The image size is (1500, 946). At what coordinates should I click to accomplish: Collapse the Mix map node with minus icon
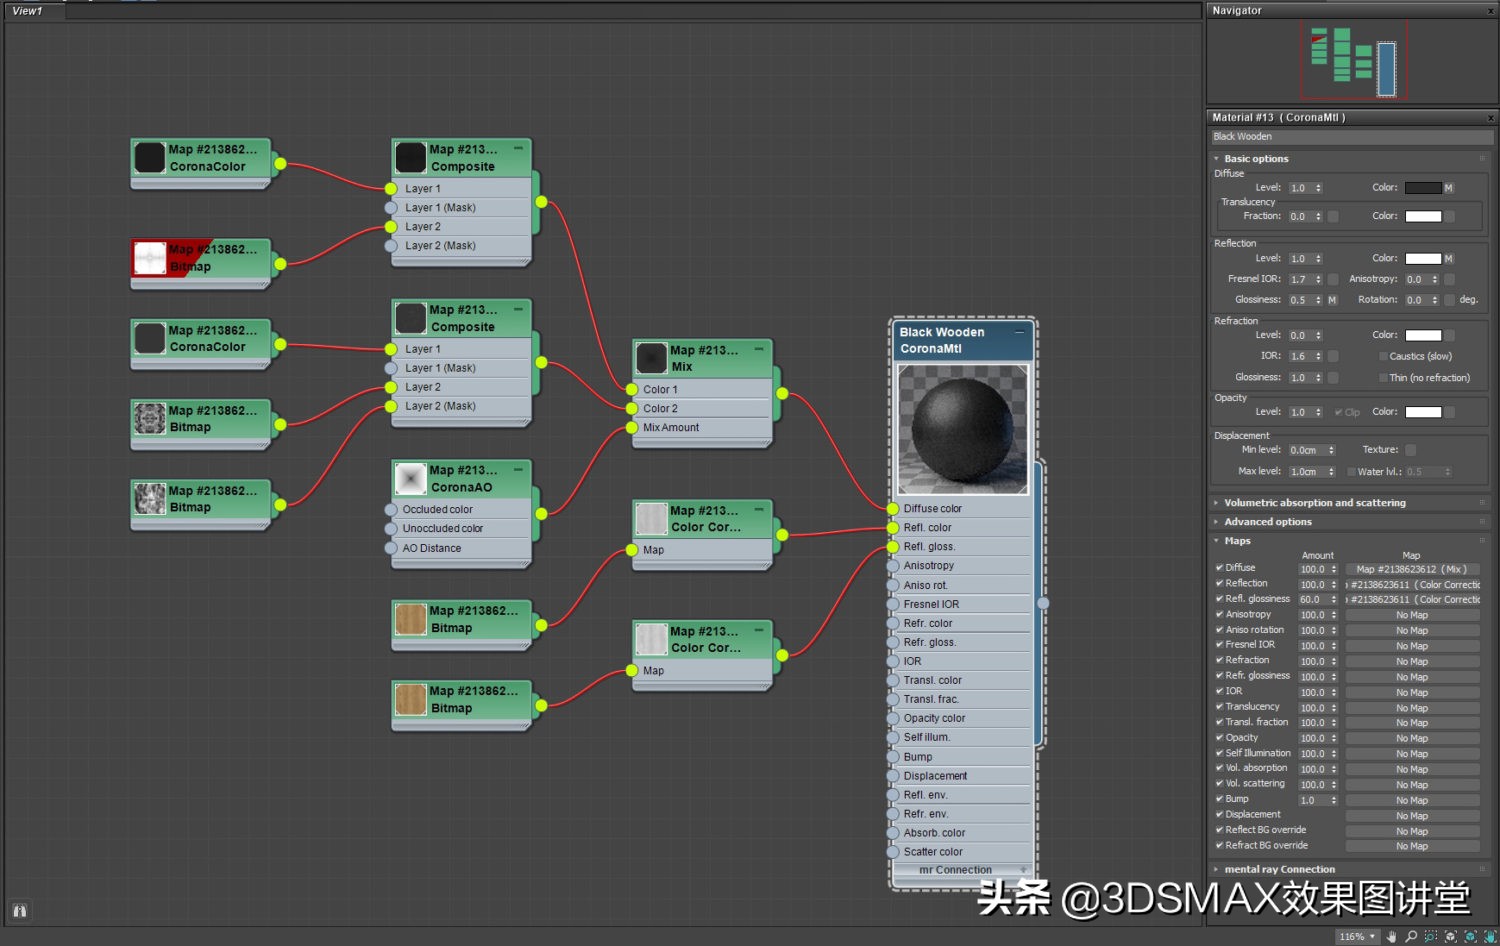[759, 349]
